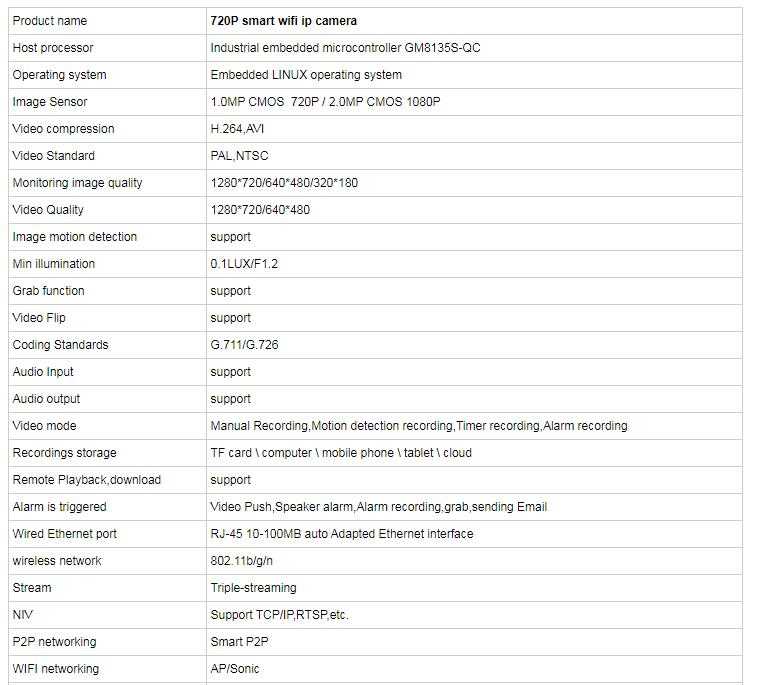Click the "0.1LUX/F1.2" illumination value
Screen dimensions: 759x685
point(244,264)
